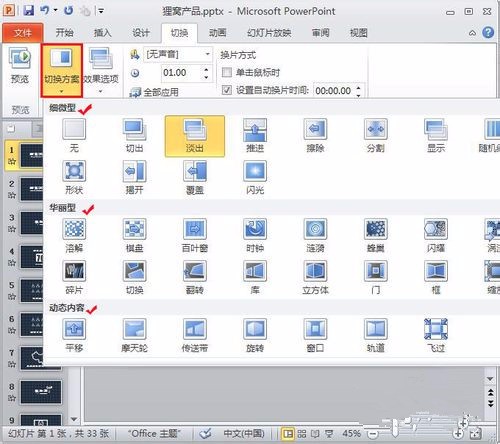Image resolution: width=500 pixels, height=444 pixels.
Task: Collapse the ribbon with the caret button
Action: pos(472,33)
